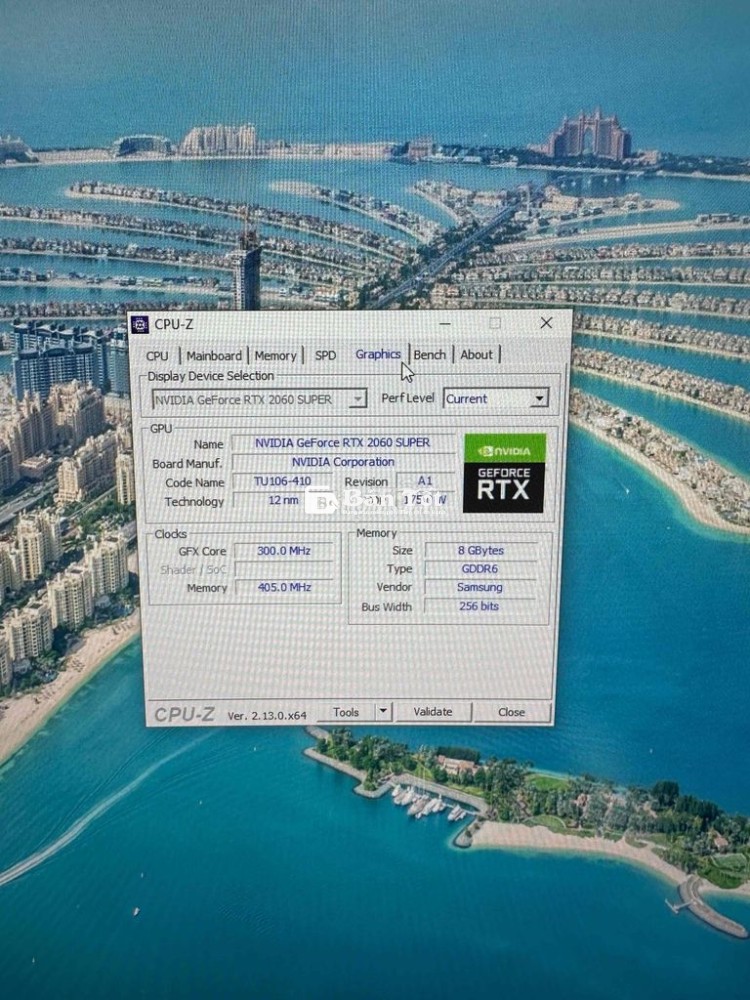Click the Tools button
This screenshot has height=1000, width=750.
[346, 712]
